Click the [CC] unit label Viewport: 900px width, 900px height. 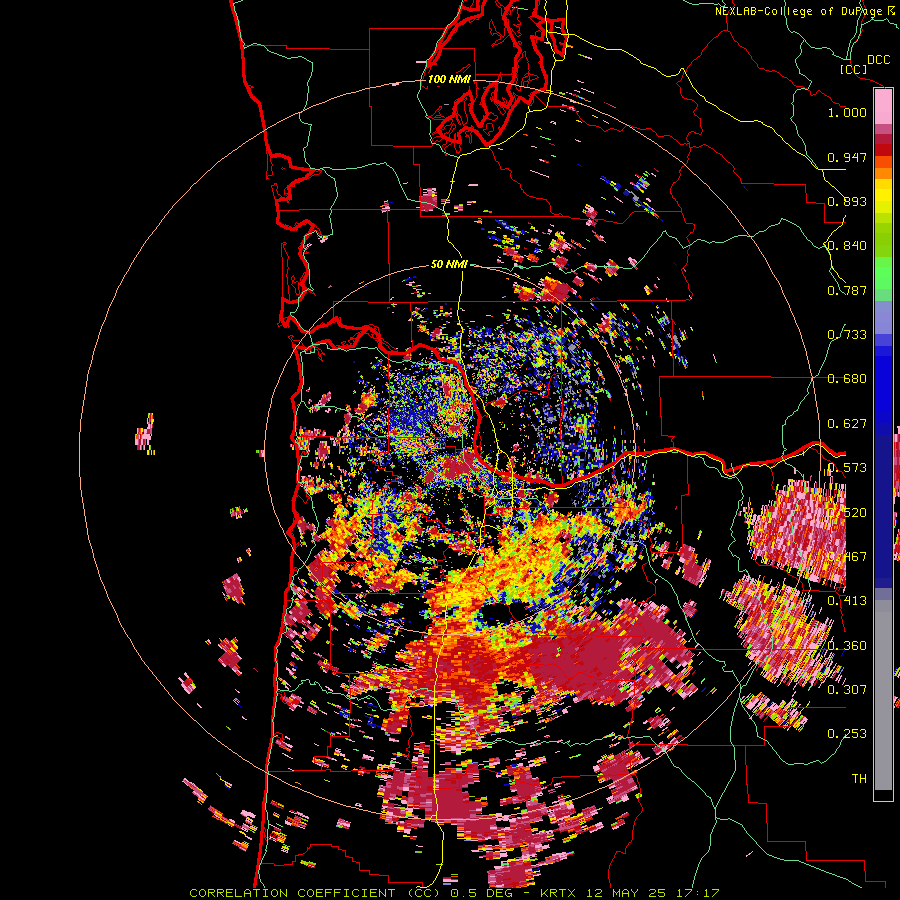[854, 69]
